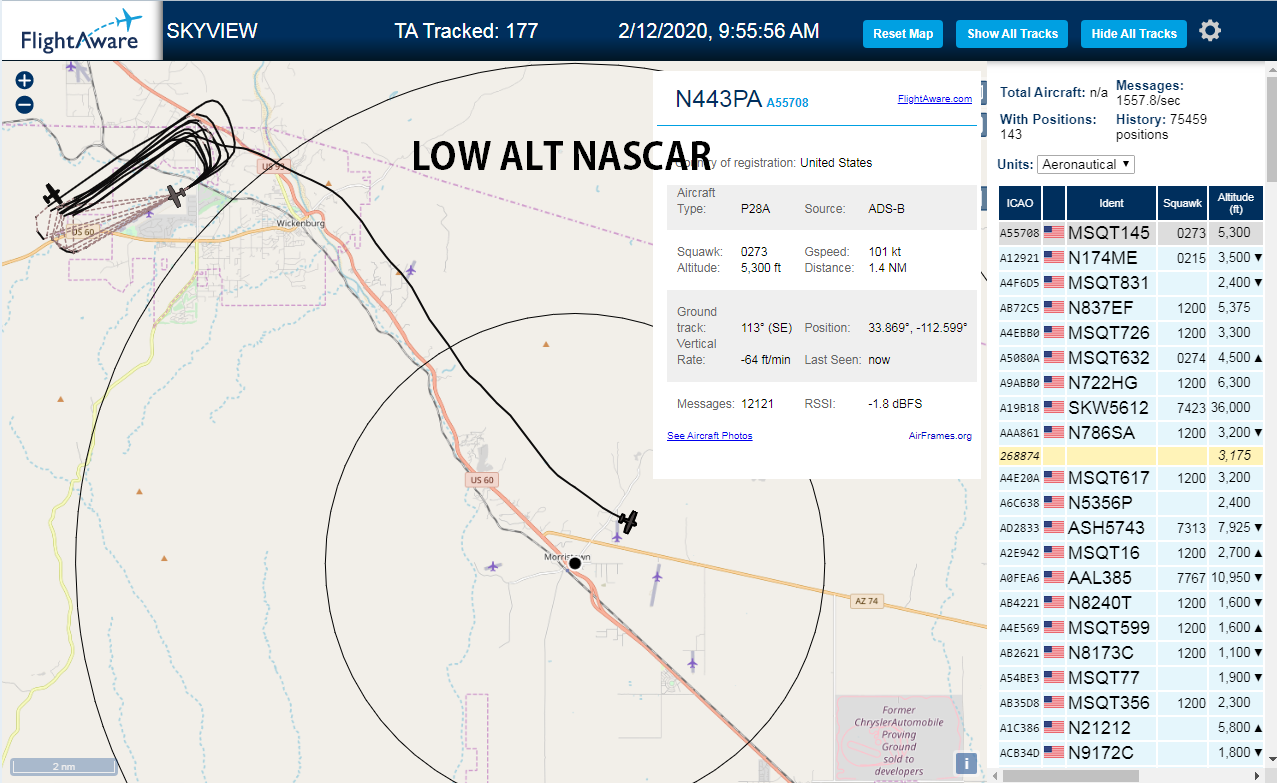Screen dimensions: 1277x783
Task: Select N9172C aircraft row
Action: coord(1131,753)
